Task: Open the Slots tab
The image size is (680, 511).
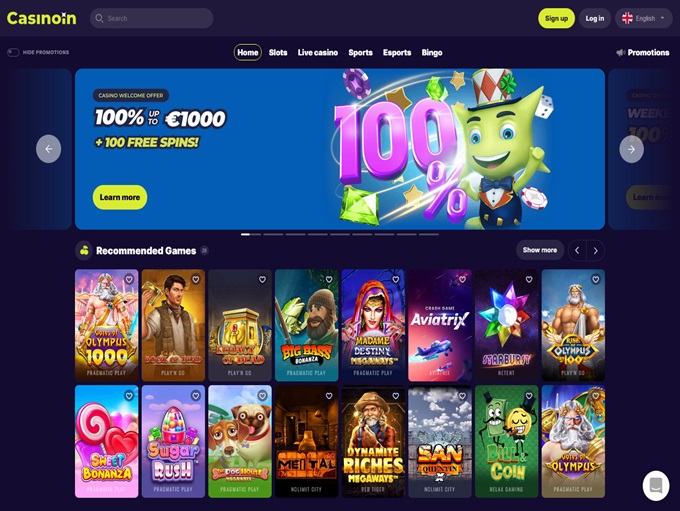Action: 278,52
